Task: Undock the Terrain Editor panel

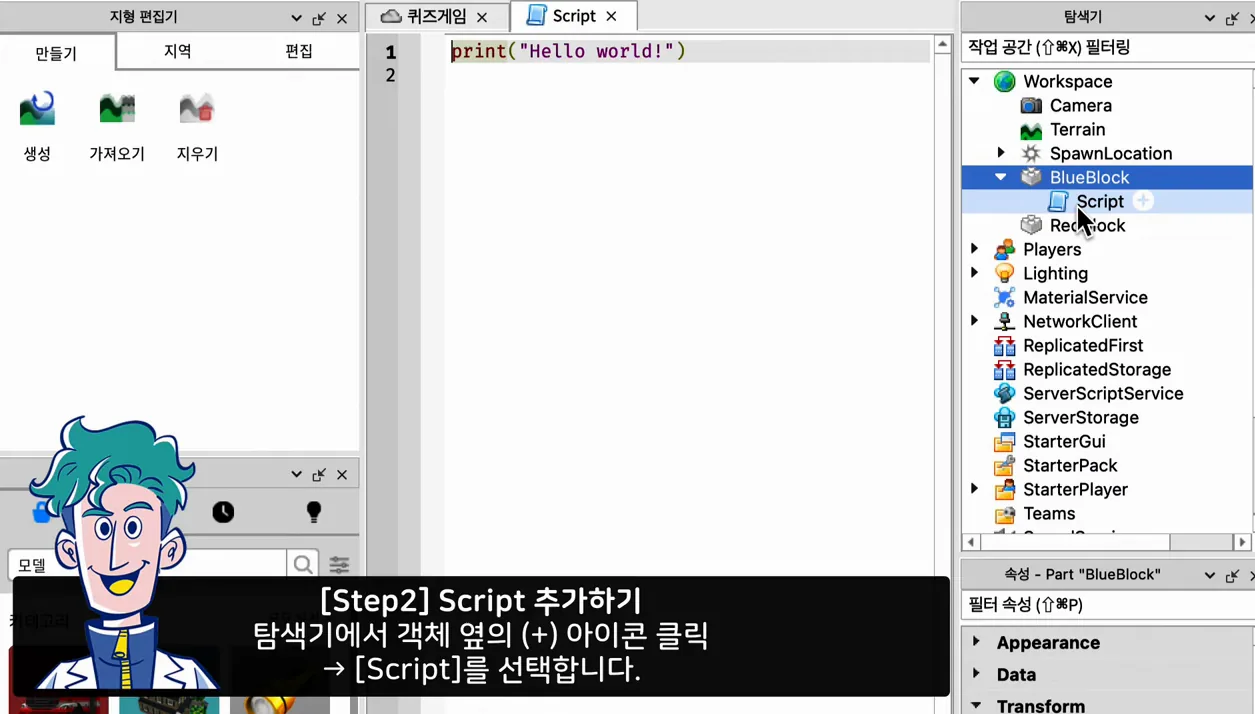Action: click(319, 18)
